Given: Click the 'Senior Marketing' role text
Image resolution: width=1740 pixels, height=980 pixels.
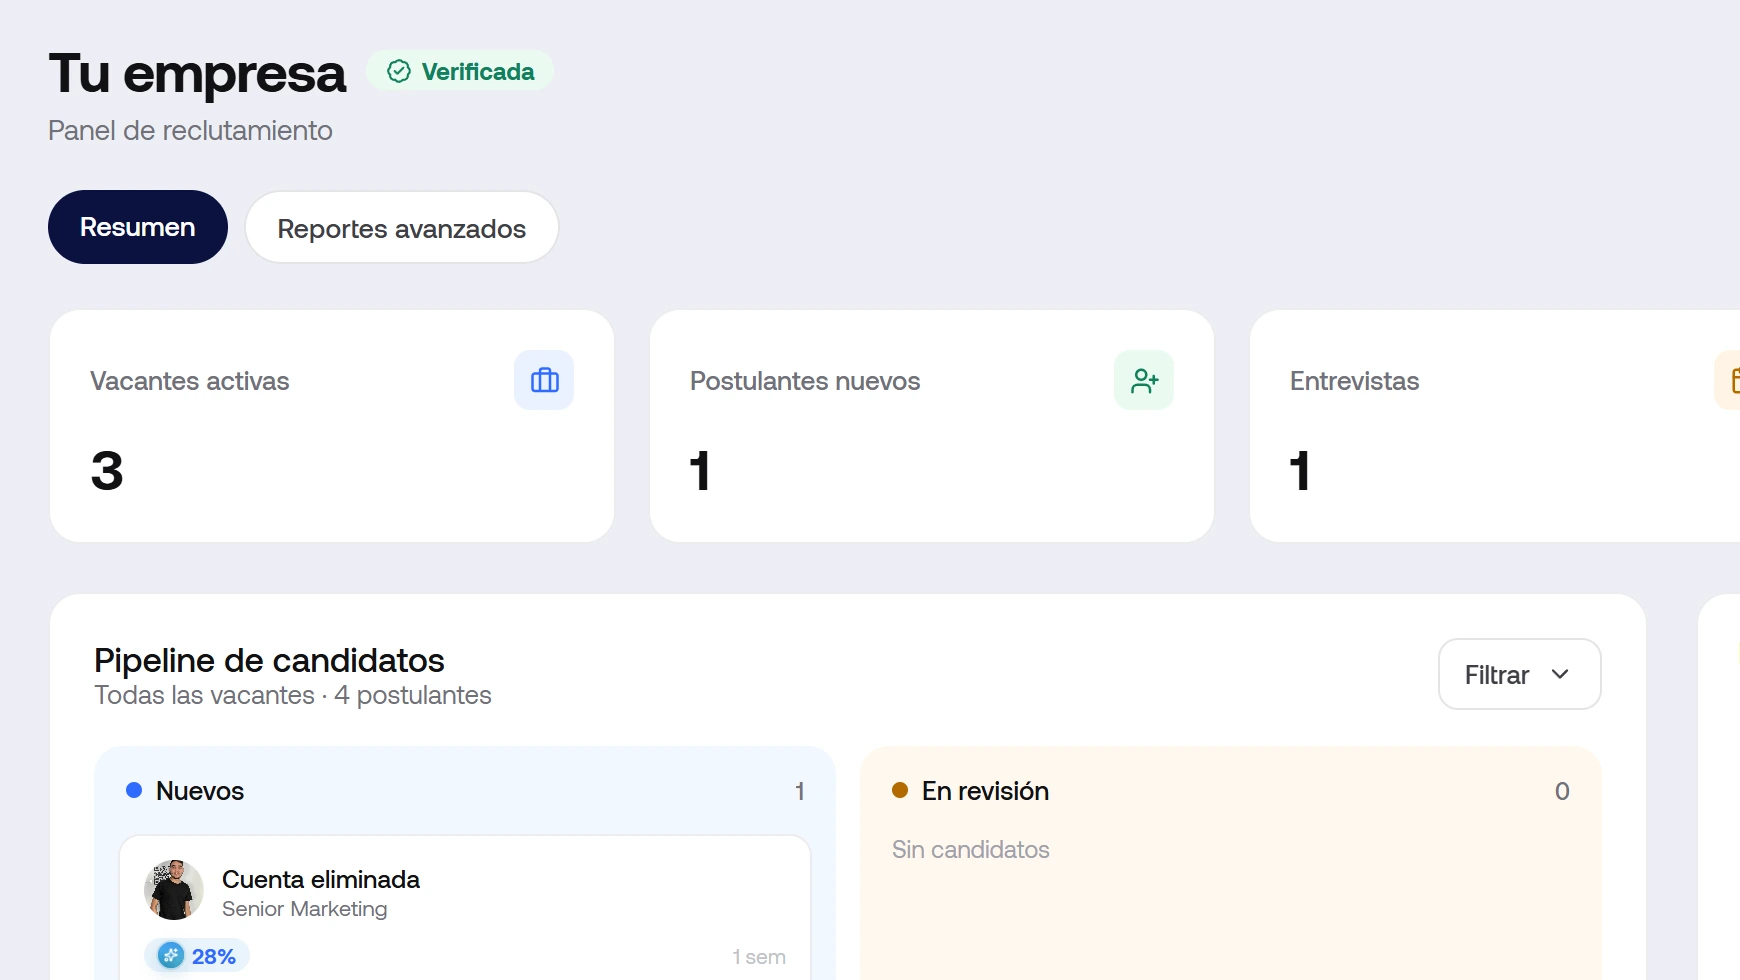Looking at the screenshot, I should 305,909.
